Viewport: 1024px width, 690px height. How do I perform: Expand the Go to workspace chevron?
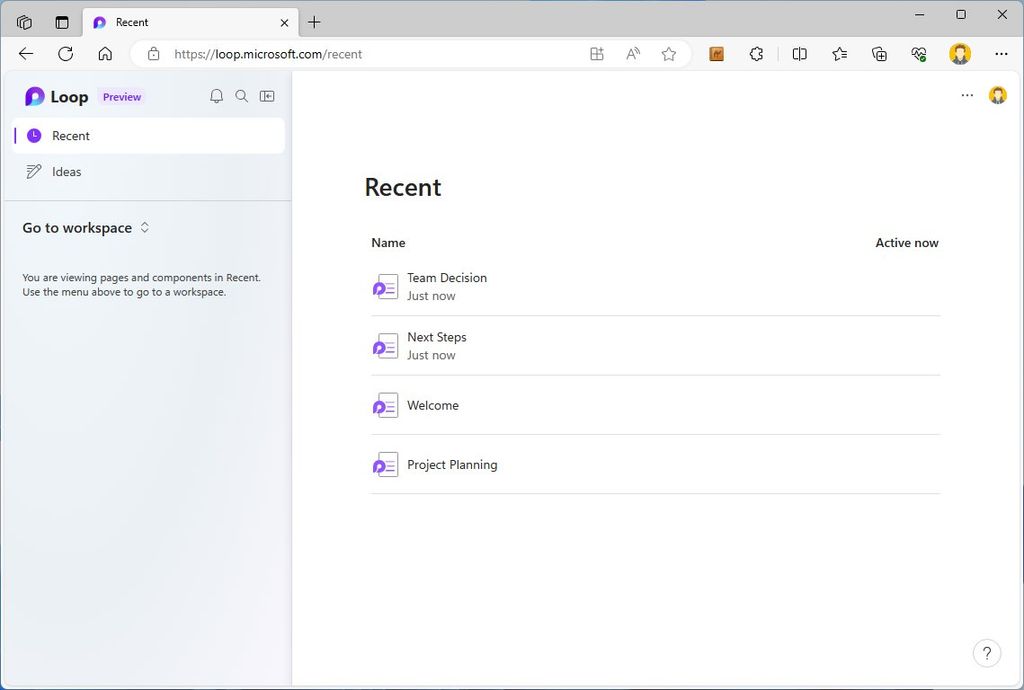145,228
